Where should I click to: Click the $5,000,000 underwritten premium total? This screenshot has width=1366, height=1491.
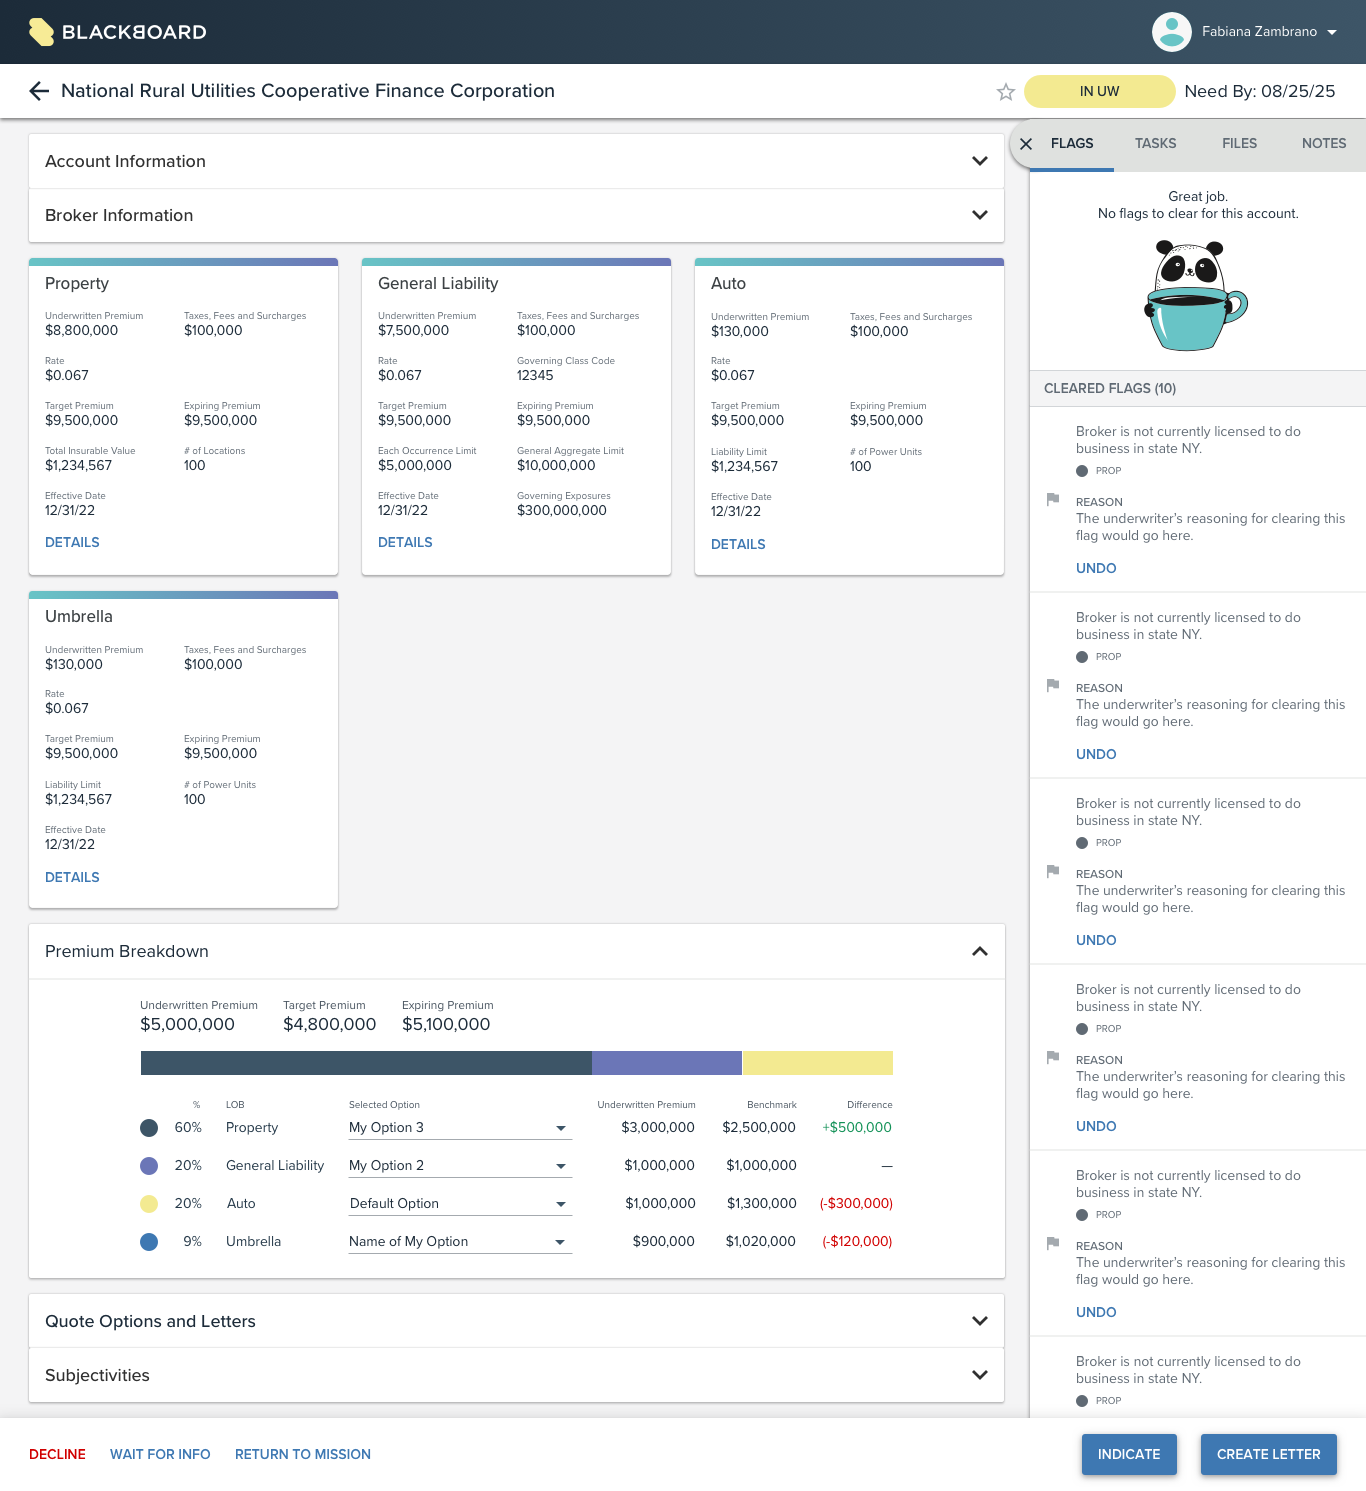(x=187, y=1024)
